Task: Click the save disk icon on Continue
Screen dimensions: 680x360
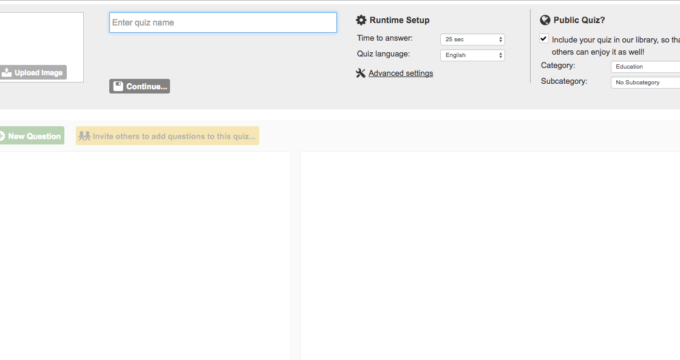Action: coord(118,86)
